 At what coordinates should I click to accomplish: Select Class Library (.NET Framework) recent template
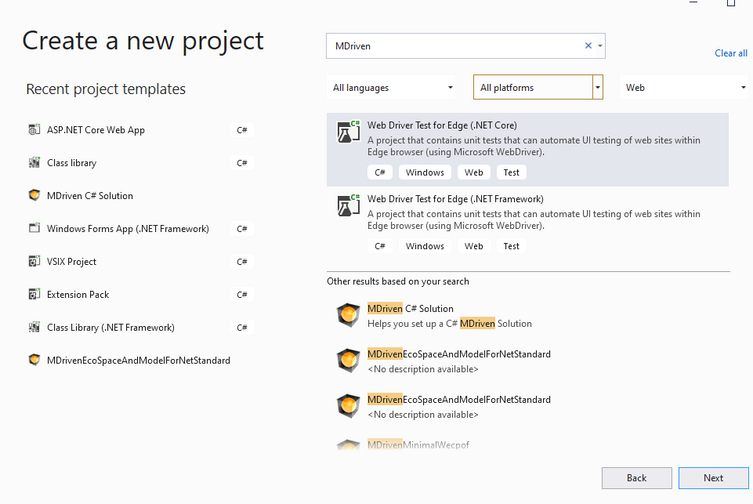click(110, 328)
